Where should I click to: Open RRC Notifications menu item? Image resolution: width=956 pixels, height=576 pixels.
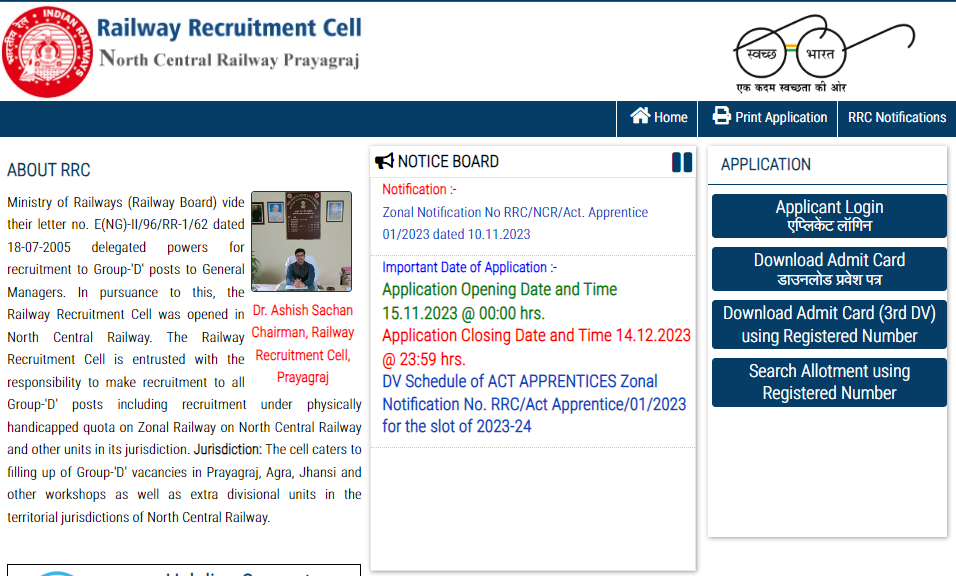[x=896, y=117]
